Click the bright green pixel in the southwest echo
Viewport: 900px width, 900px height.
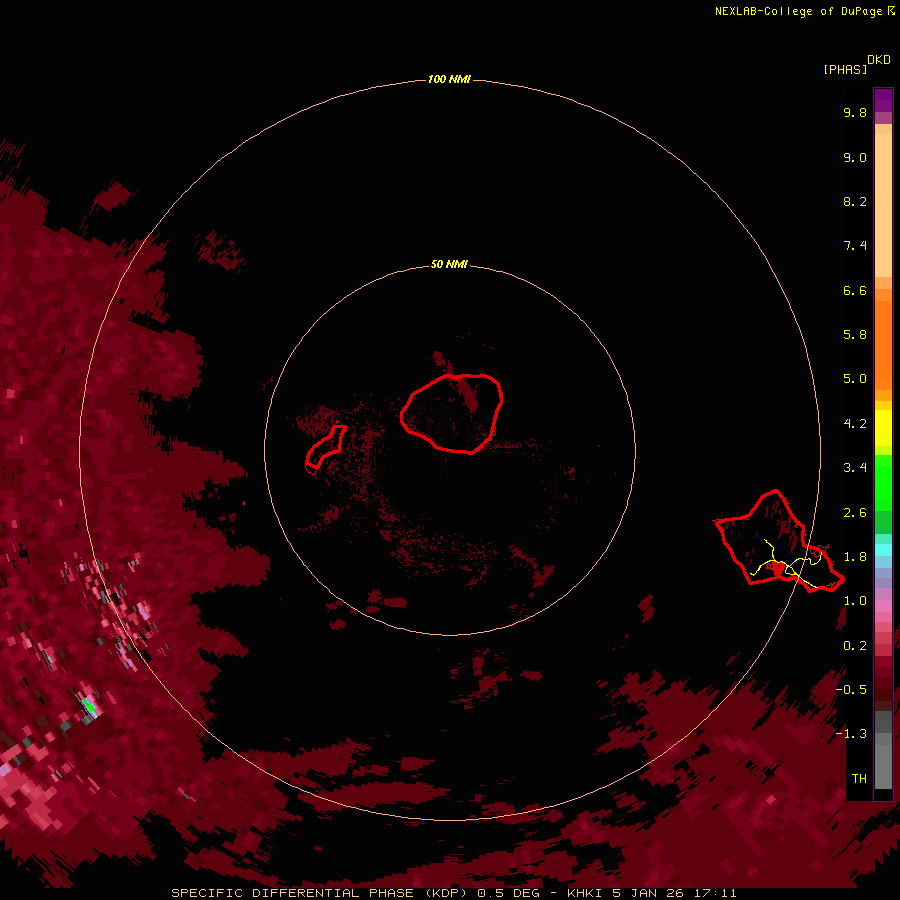click(88, 705)
